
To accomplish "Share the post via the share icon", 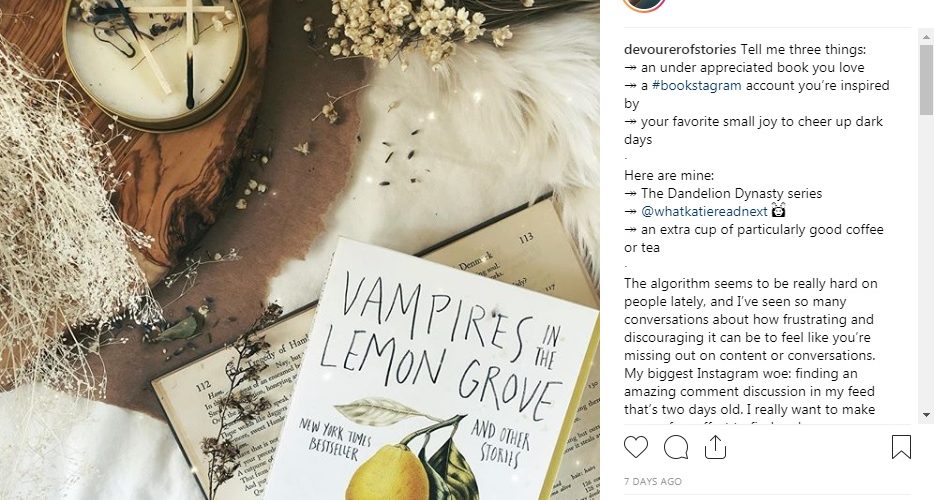I will point(715,447).
